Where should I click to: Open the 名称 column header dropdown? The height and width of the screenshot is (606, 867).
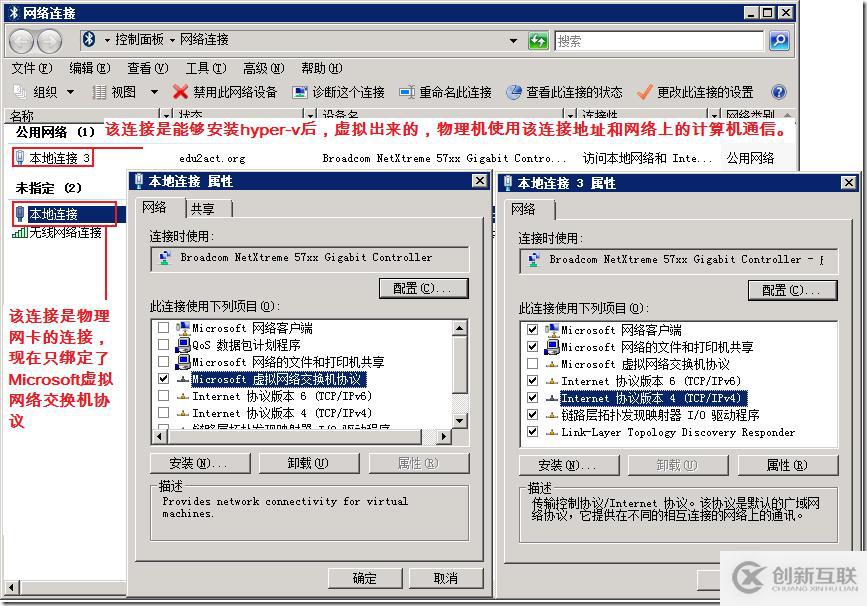(166, 116)
